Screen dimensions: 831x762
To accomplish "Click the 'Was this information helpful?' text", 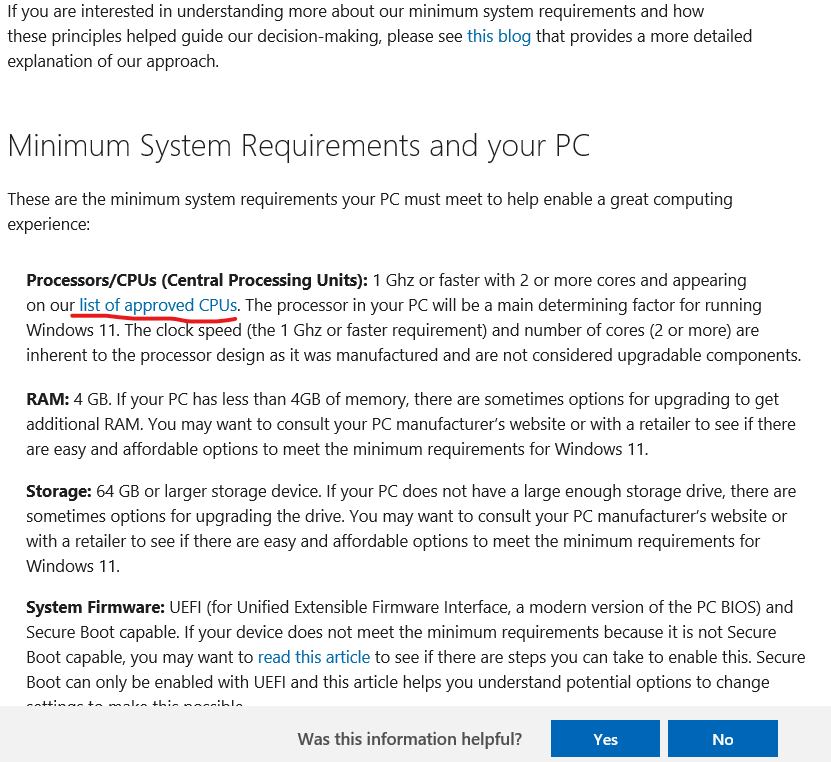I will tap(410, 739).
